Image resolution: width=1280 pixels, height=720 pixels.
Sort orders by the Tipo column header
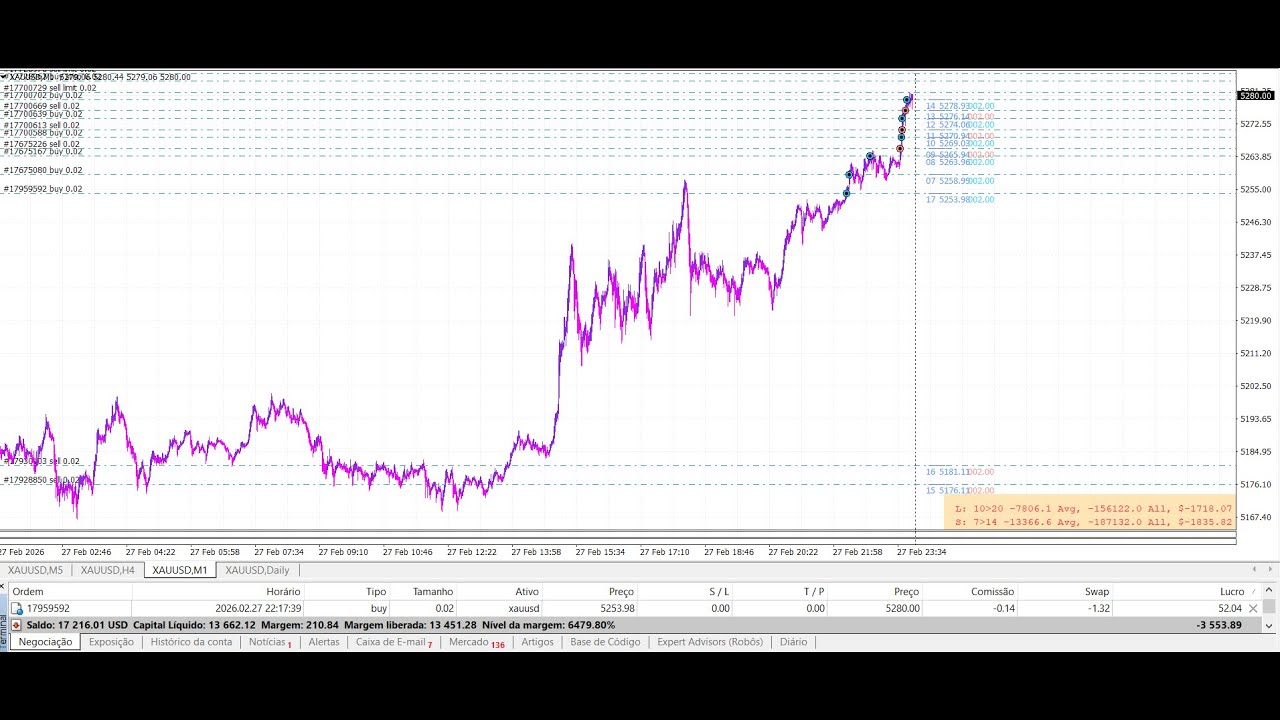[376, 592]
